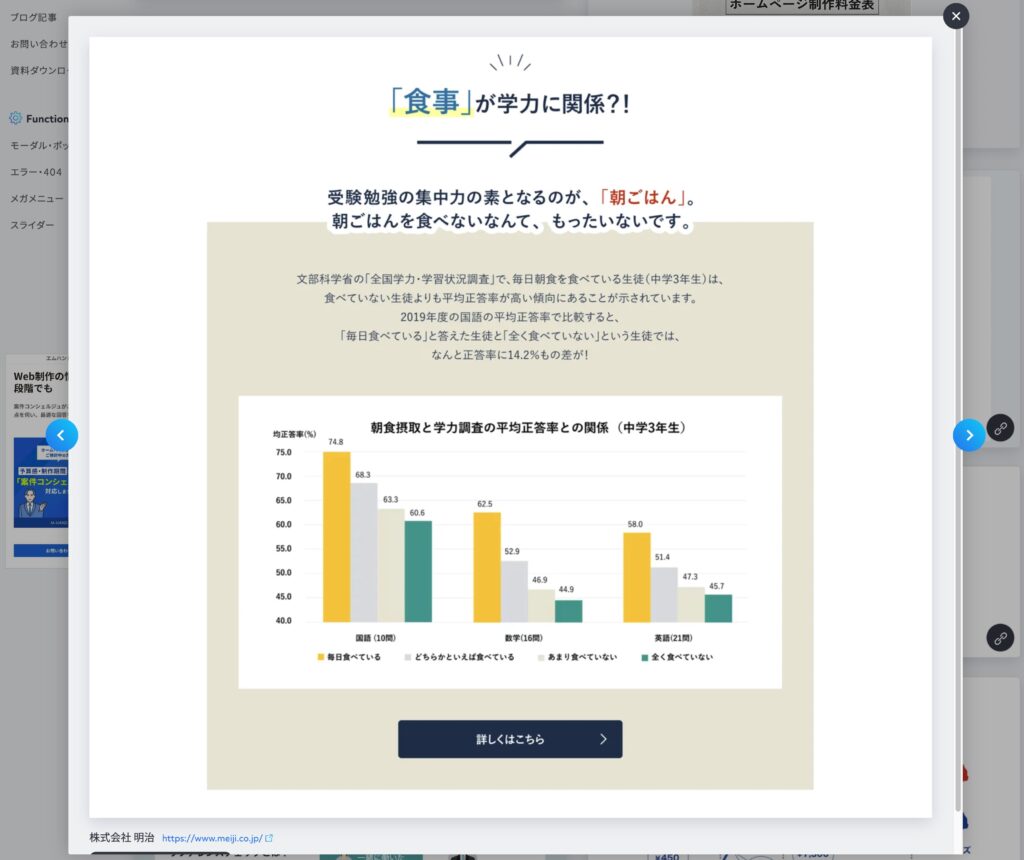Click the gear icon beside Function heading
Viewport: 1024px width, 860px height.
pos(15,118)
